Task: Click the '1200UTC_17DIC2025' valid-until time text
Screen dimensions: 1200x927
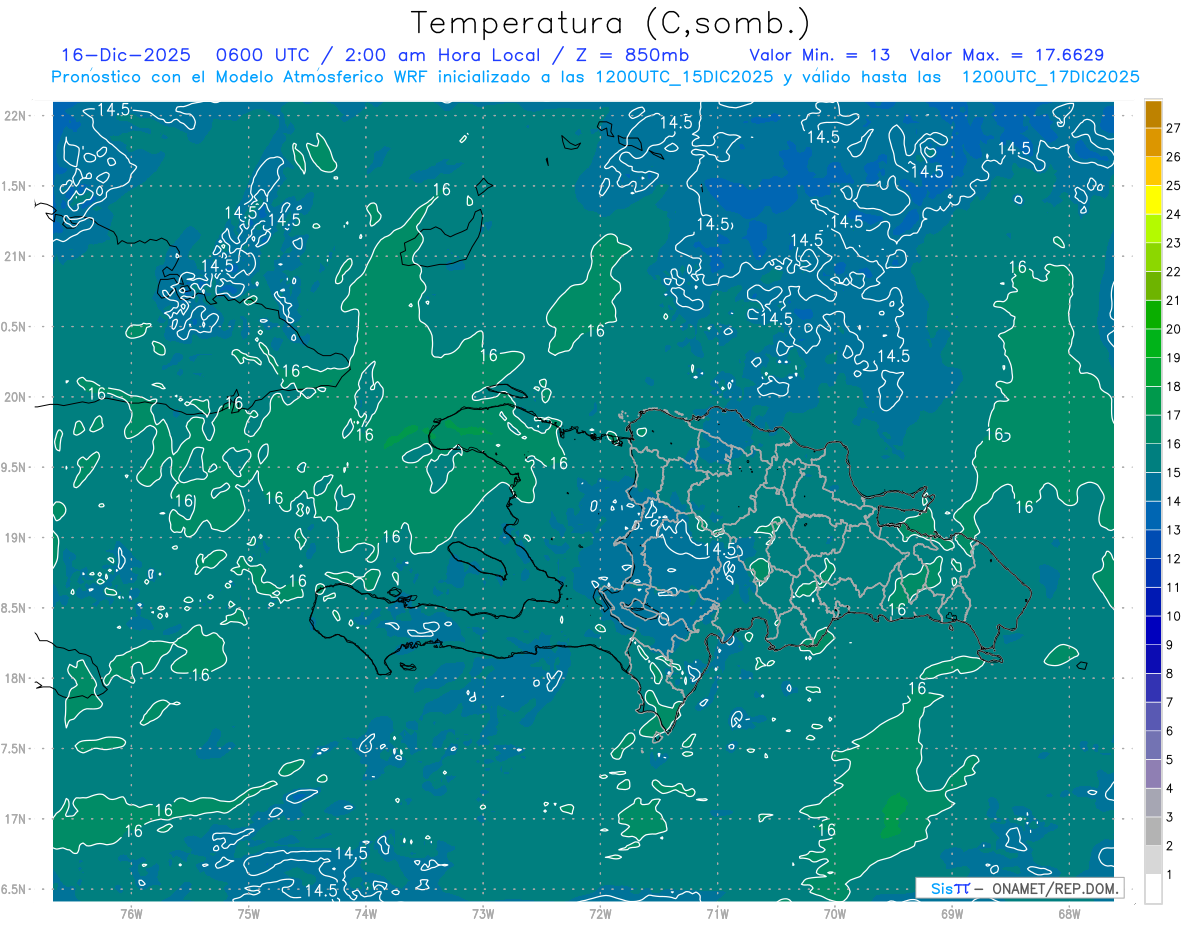Action: [x=1050, y=77]
